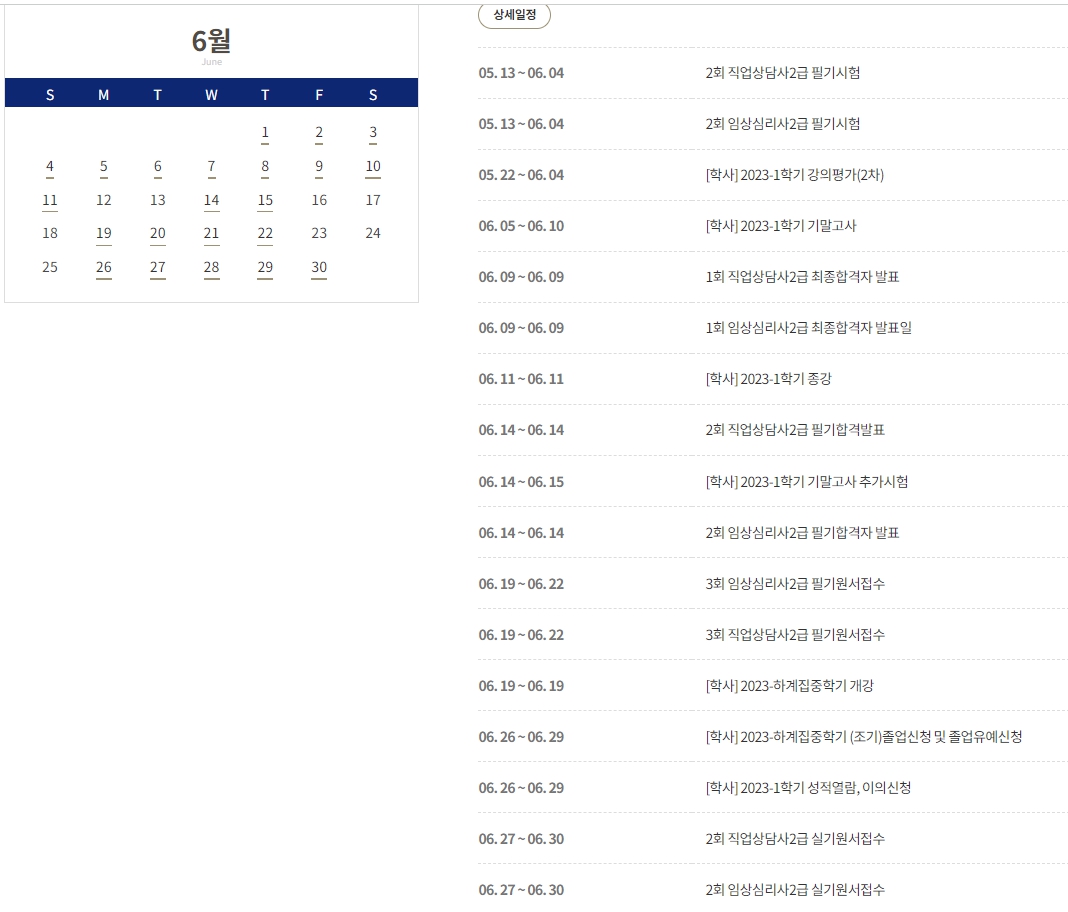Open 2023-하계집중학기 개강 entry
Viewport: 1068px width, 912px height.
click(x=789, y=686)
